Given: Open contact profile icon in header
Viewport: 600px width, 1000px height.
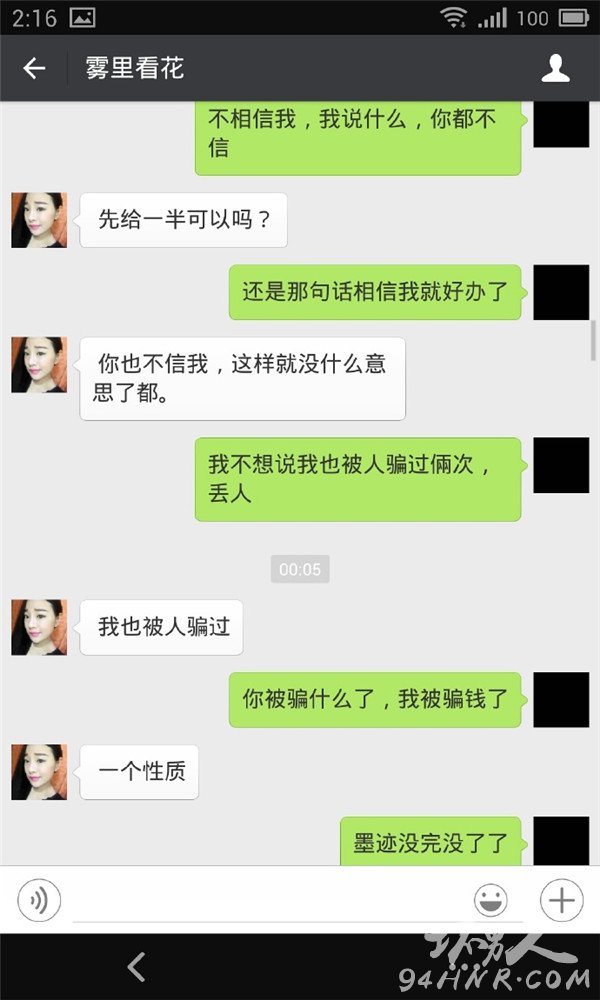Looking at the screenshot, I should click(x=555, y=68).
